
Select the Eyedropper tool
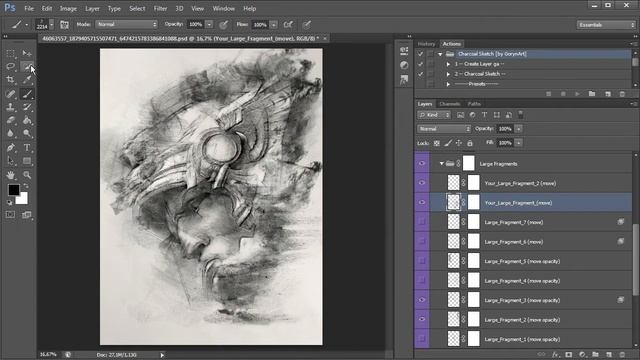[x=27, y=80]
